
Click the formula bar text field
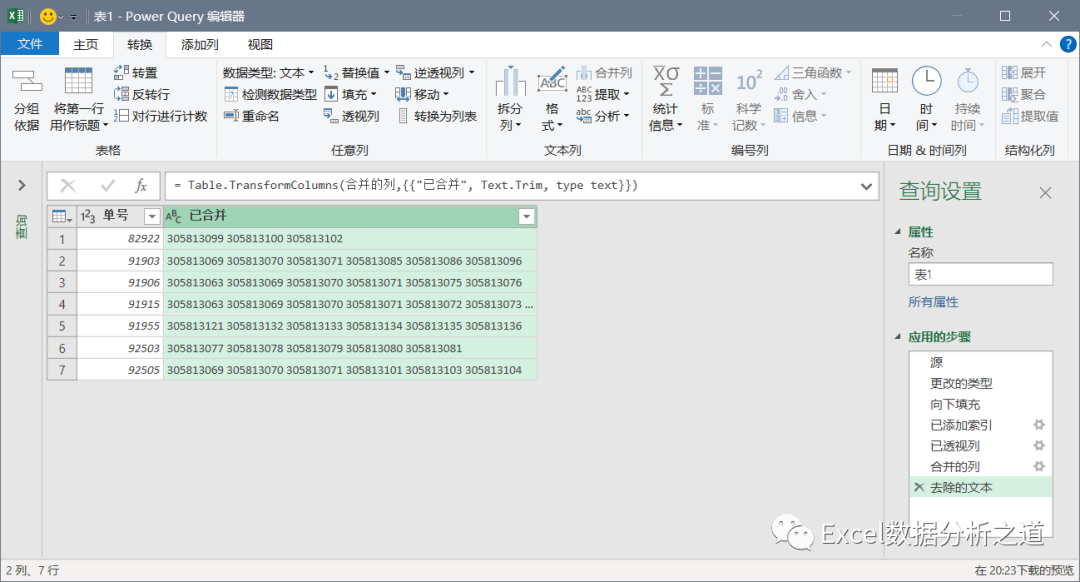coord(513,185)
